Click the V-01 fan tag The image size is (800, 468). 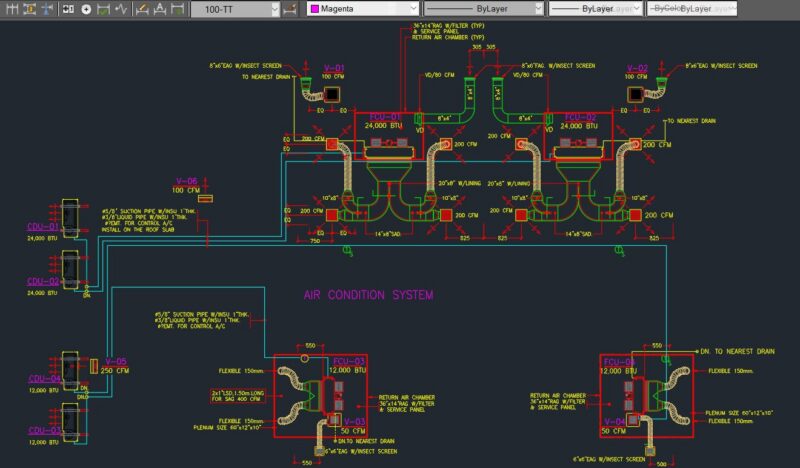[x=334, y=68]
